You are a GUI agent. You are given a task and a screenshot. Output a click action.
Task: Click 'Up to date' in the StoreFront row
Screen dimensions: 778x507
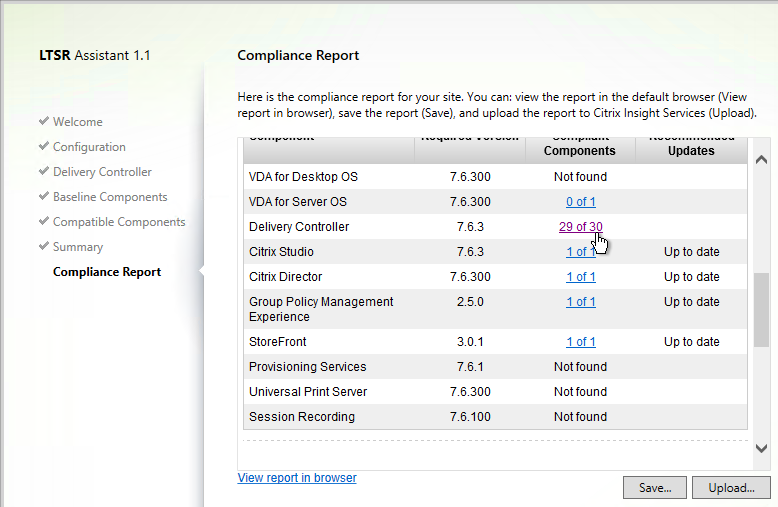(692, 342)
